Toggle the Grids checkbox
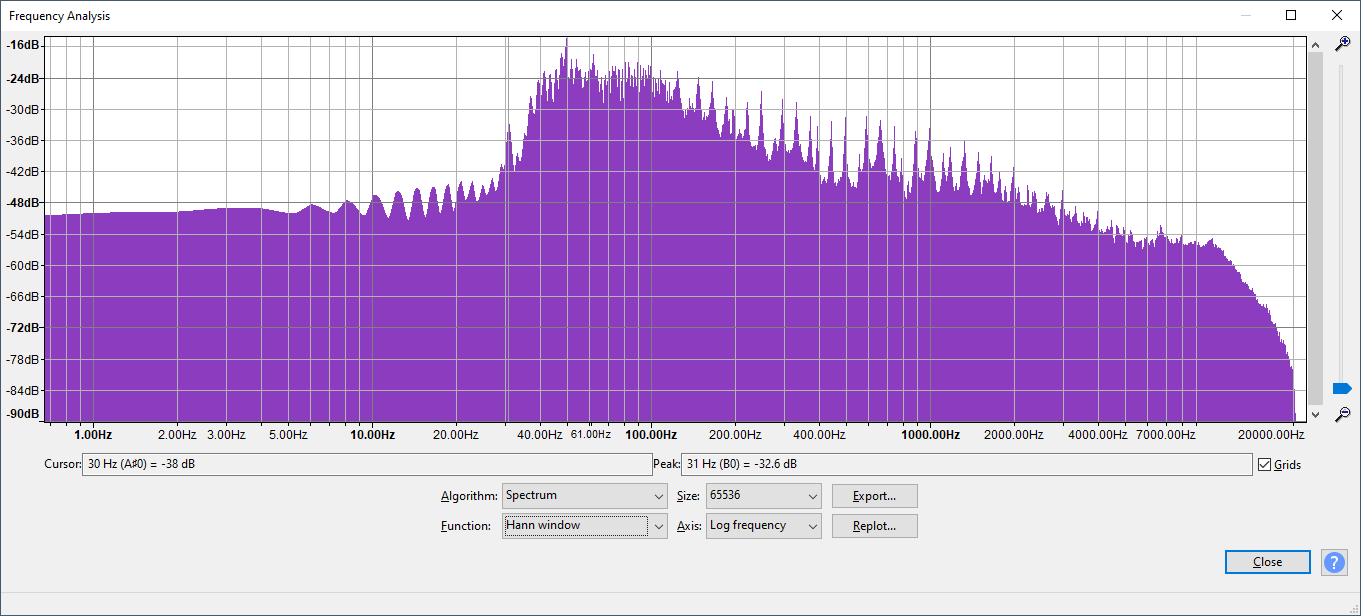Viewport: 1361px width, 616px height. point(1265,465)
